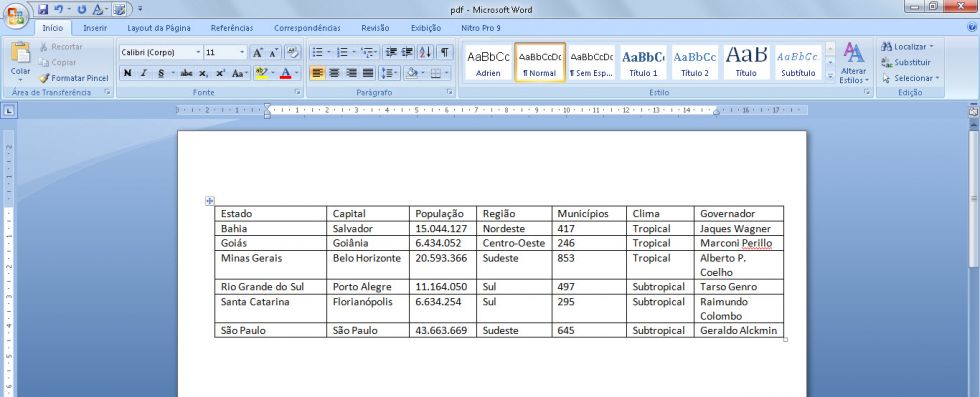This screenshot has height=397, width=980.
Task: Open the Localizar find dropdown
Action: click(x=908, y=46)
